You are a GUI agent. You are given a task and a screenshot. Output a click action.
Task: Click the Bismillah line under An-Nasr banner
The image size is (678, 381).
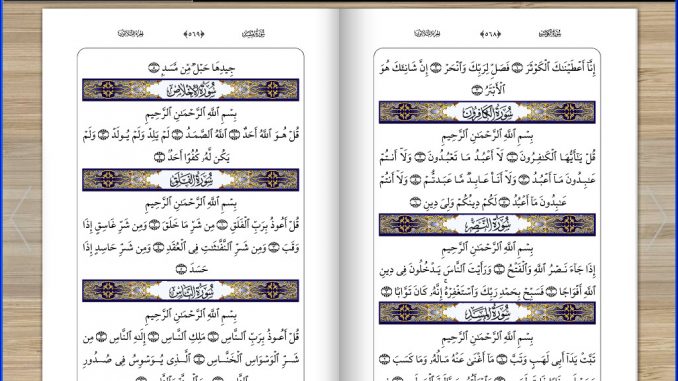tap(487, 248)
